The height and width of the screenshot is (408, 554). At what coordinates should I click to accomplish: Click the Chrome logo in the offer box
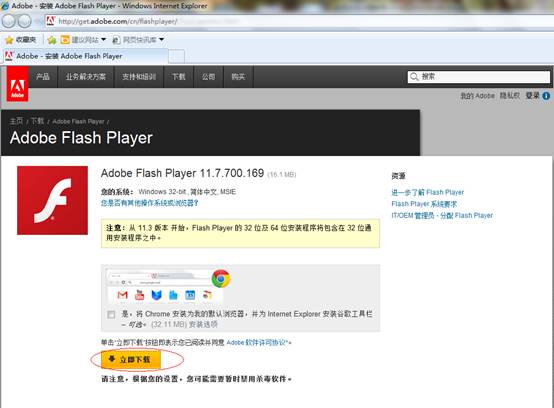(221, 279)
